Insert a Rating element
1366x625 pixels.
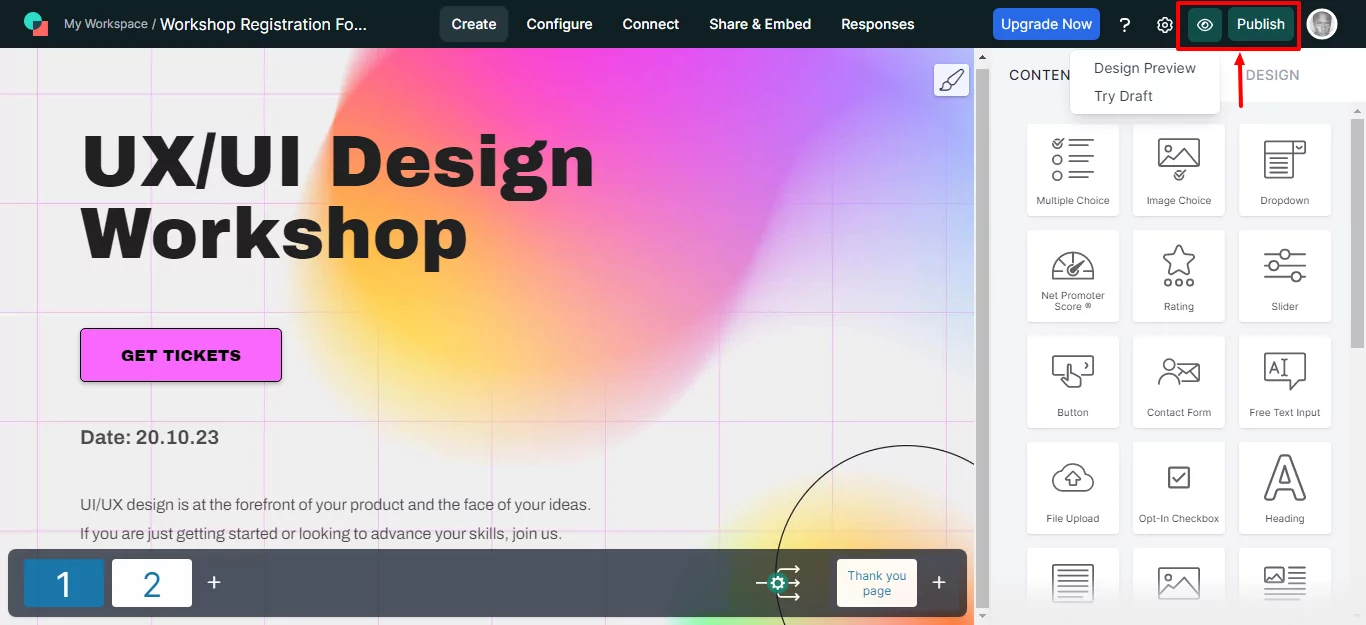click(x=1178, y=276)
